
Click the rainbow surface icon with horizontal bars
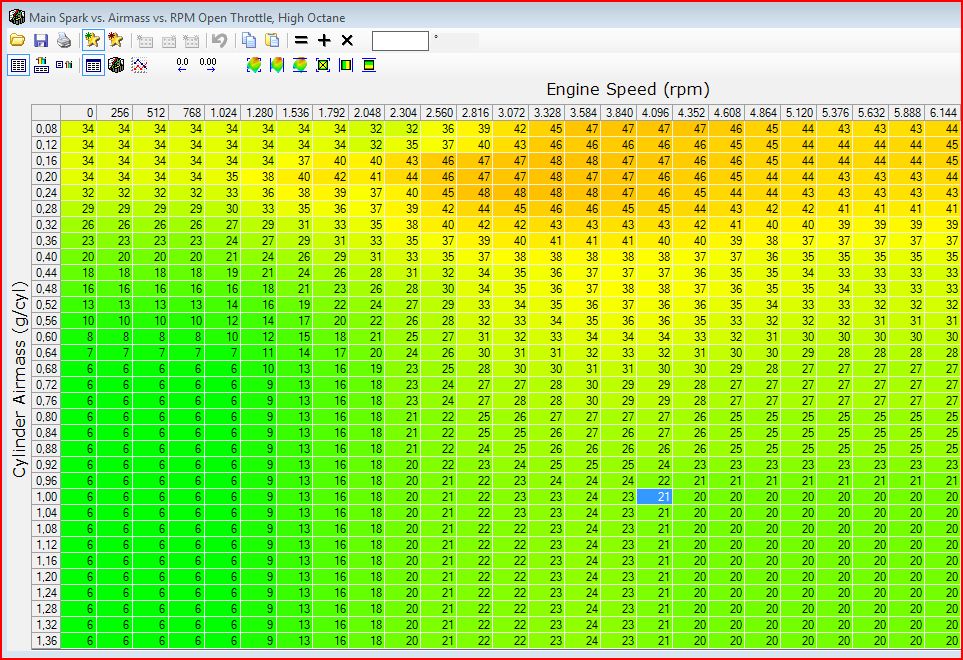tap(300, 65)
